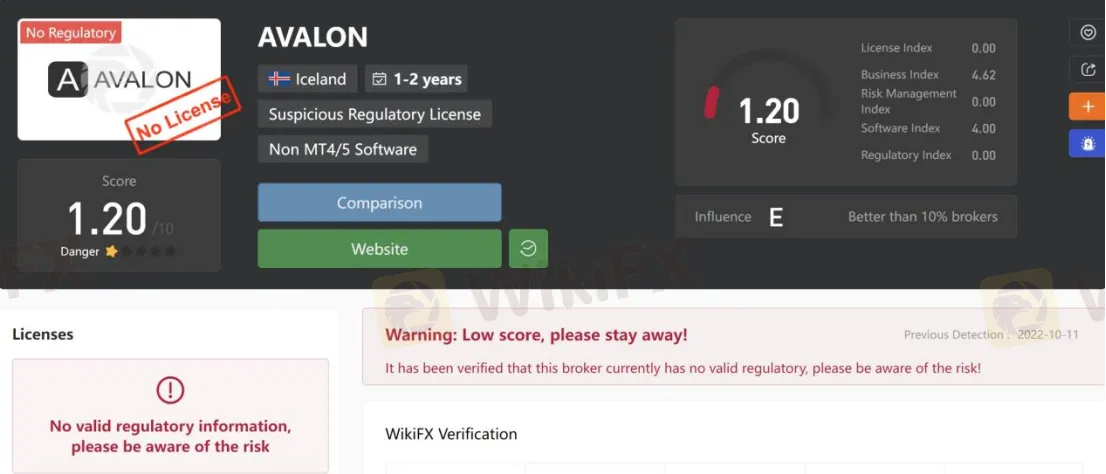Screen dimensions: 1106x474
Task: Click the exclamation warning icon under Licenses
Action: (170, 389)
